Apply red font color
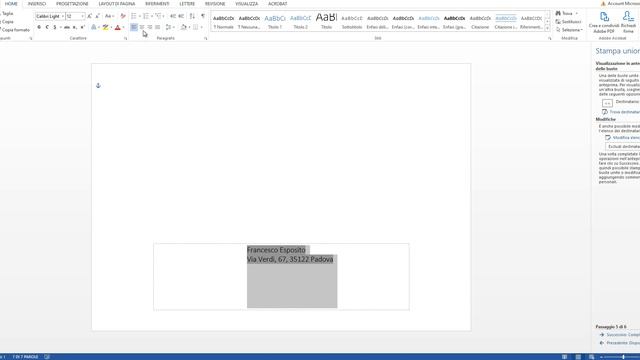This screenshot has width=640, height=360. [x=118, y=27]
